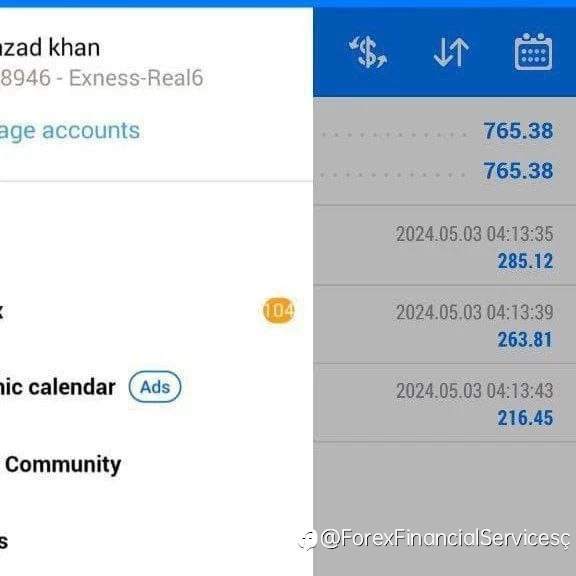Open the history entry timestamped 04:13:39
576x576 pixels.
444,325
